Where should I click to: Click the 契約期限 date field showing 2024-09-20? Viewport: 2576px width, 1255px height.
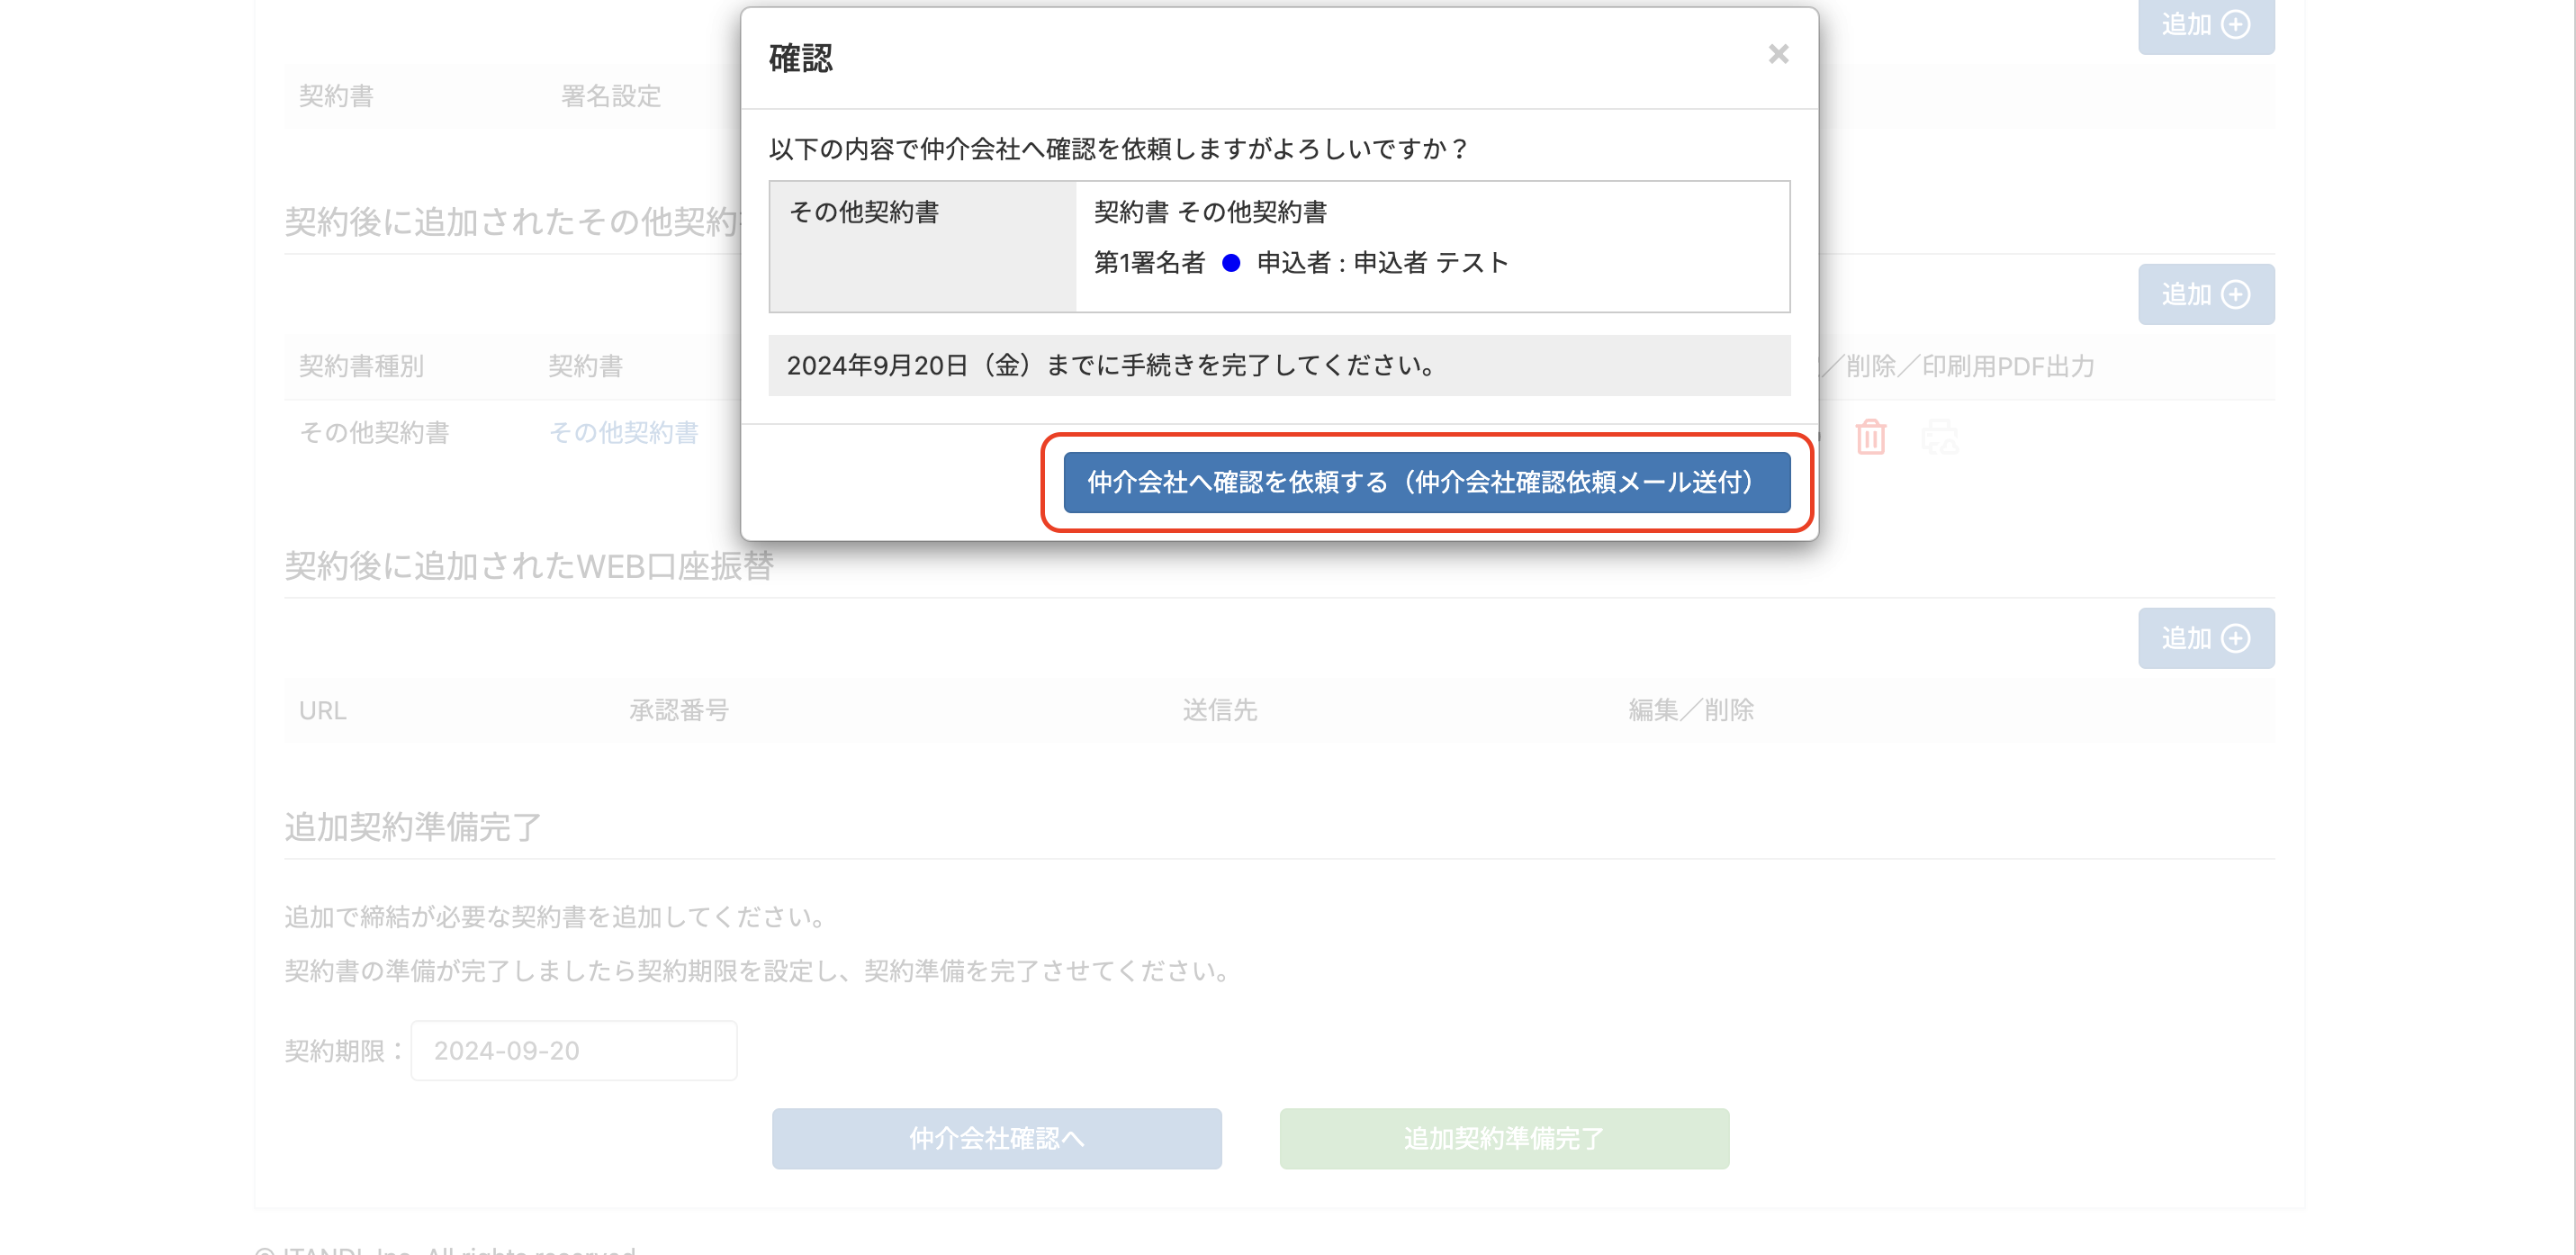[x=574, y=1050]
